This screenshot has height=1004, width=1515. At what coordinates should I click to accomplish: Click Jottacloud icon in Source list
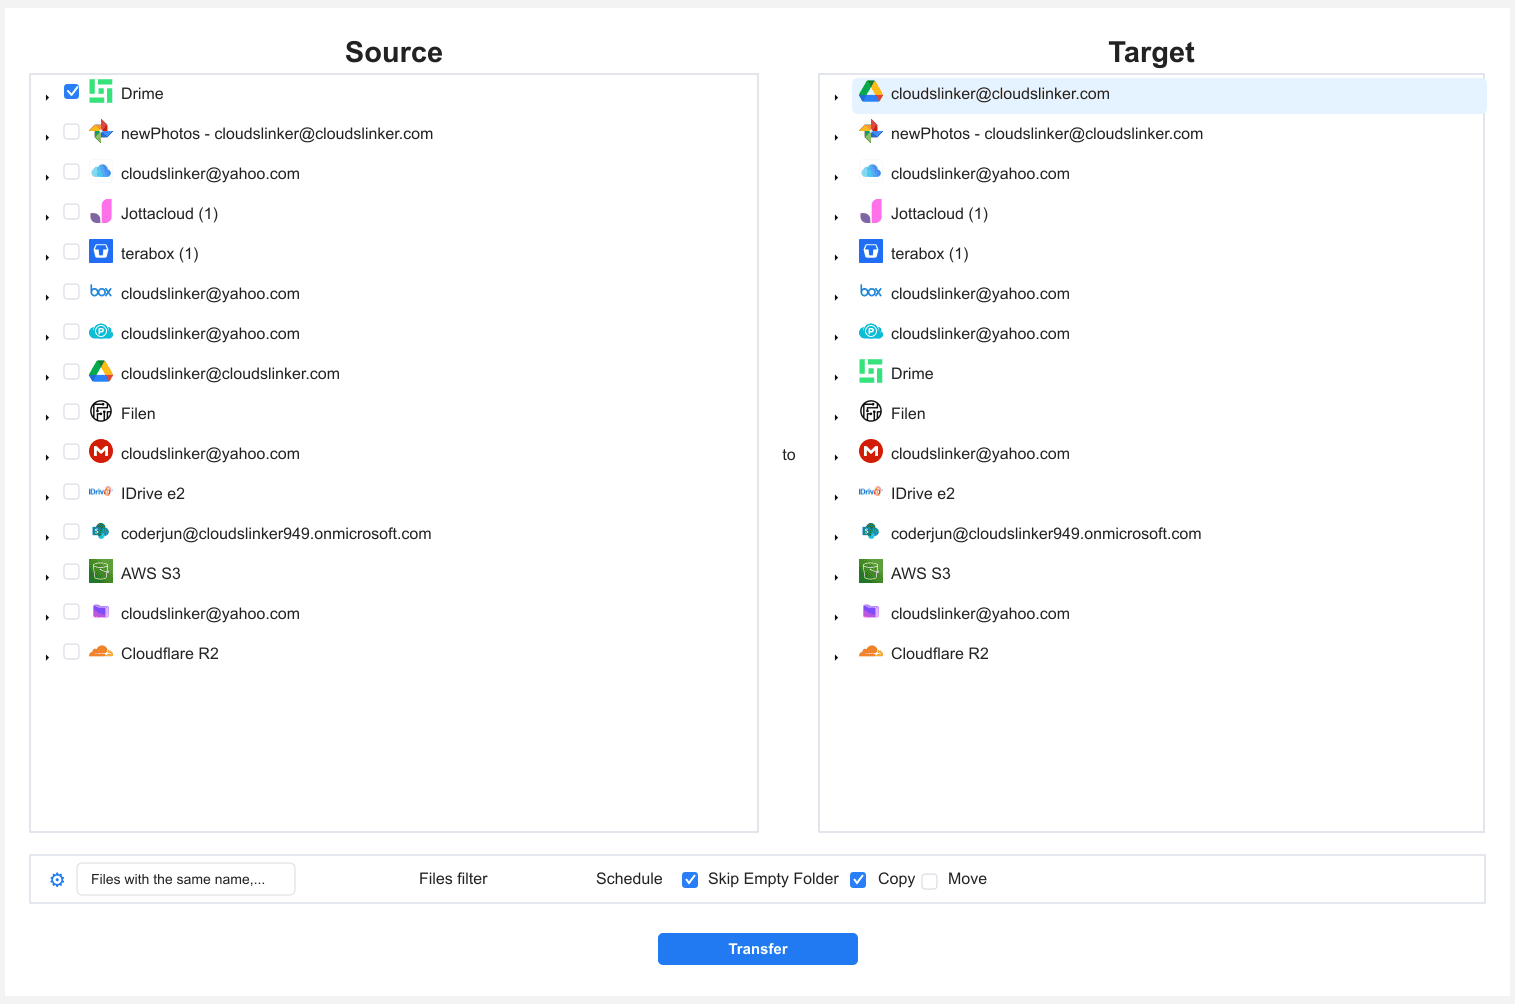(101, 212)
